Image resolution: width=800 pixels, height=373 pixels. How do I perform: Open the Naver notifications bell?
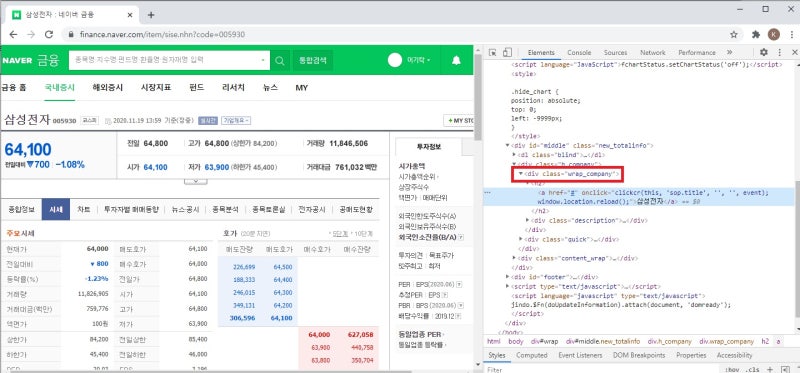[x=456, y=60]
